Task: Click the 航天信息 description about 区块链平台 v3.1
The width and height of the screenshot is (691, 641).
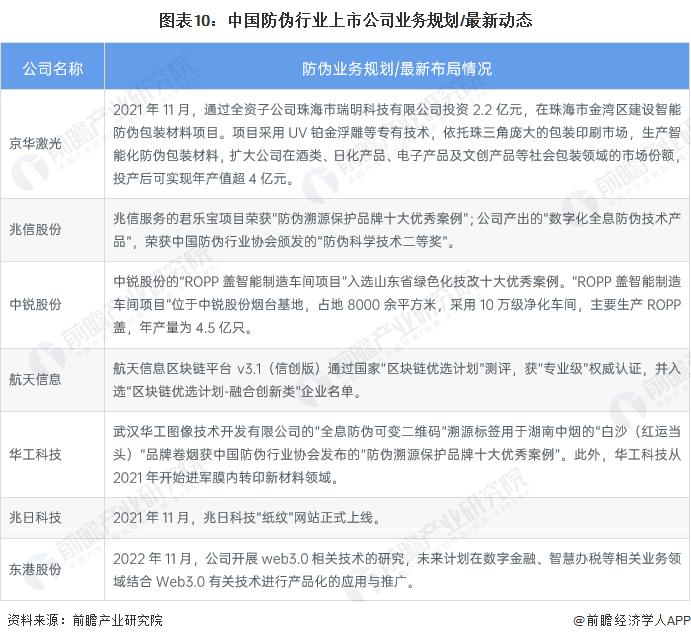Action: pyautogui.click(x=397, y=379)
